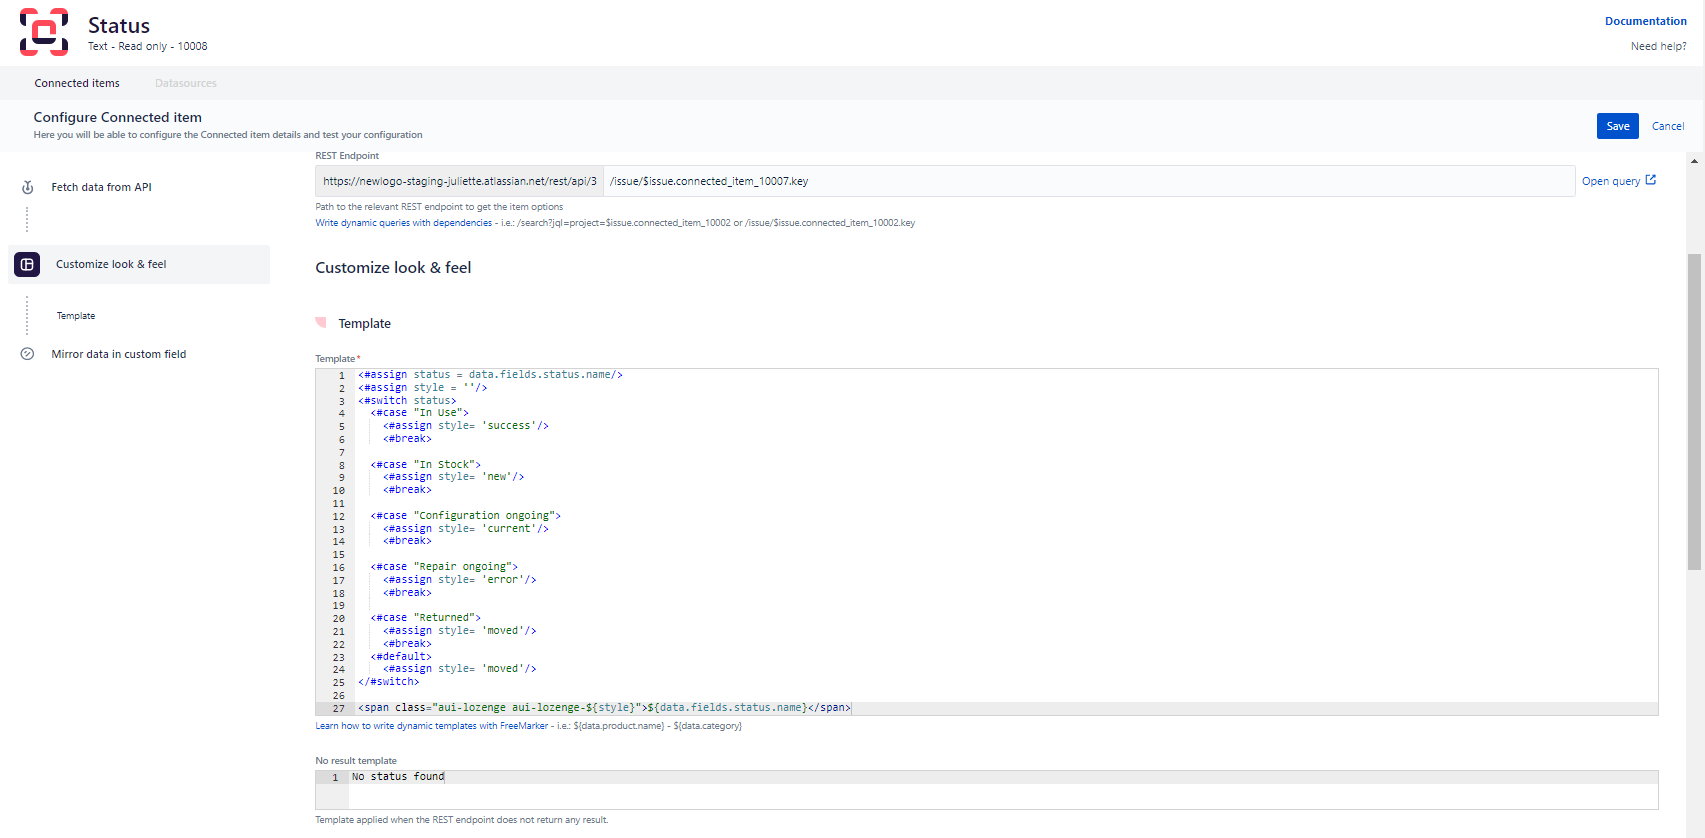Click the Fetch data from API step icon
The height and width of the screenshot is (838, 1705).
(x=28, y=187)
